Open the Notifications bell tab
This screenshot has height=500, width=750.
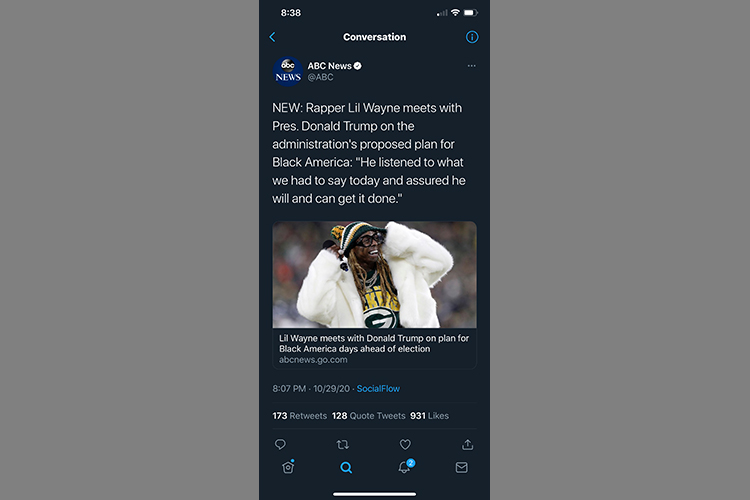pyautogui.click(x=406, y=467)
